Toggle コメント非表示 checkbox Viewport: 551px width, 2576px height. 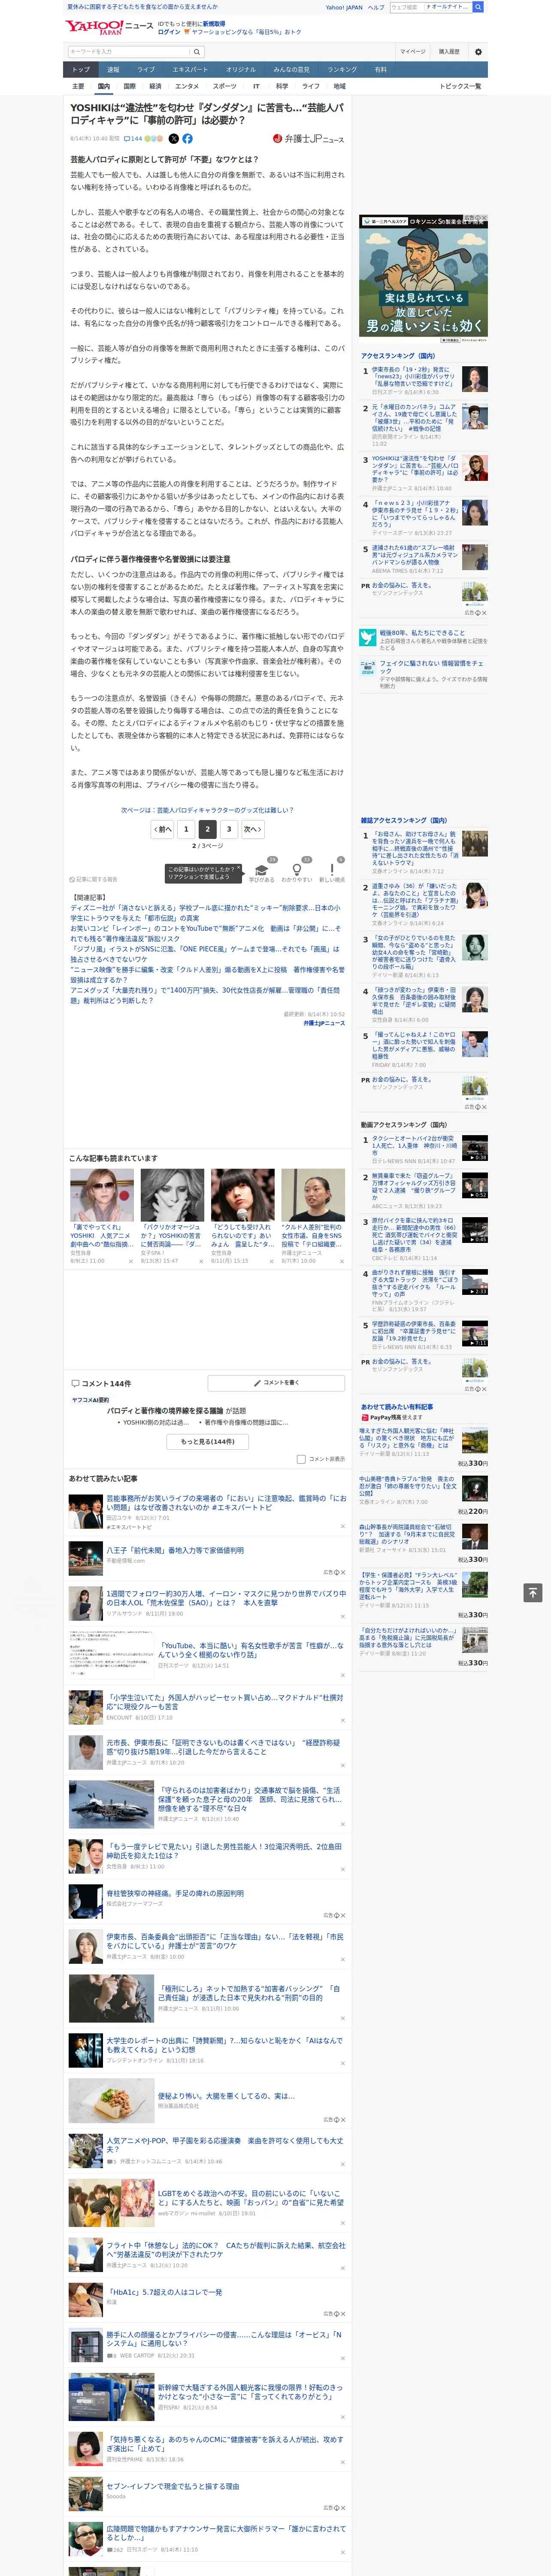pos(301,1459)
